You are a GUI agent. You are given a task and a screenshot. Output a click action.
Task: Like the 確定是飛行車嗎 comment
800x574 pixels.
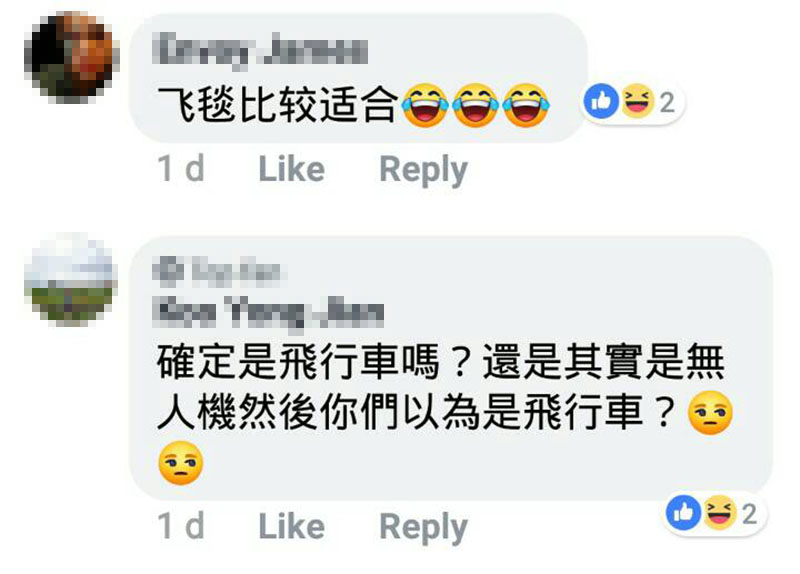tap(291, 526)
